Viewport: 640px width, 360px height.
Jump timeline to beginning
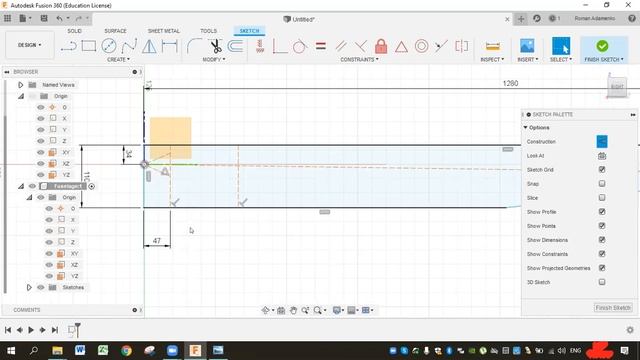tap(8, 330)
